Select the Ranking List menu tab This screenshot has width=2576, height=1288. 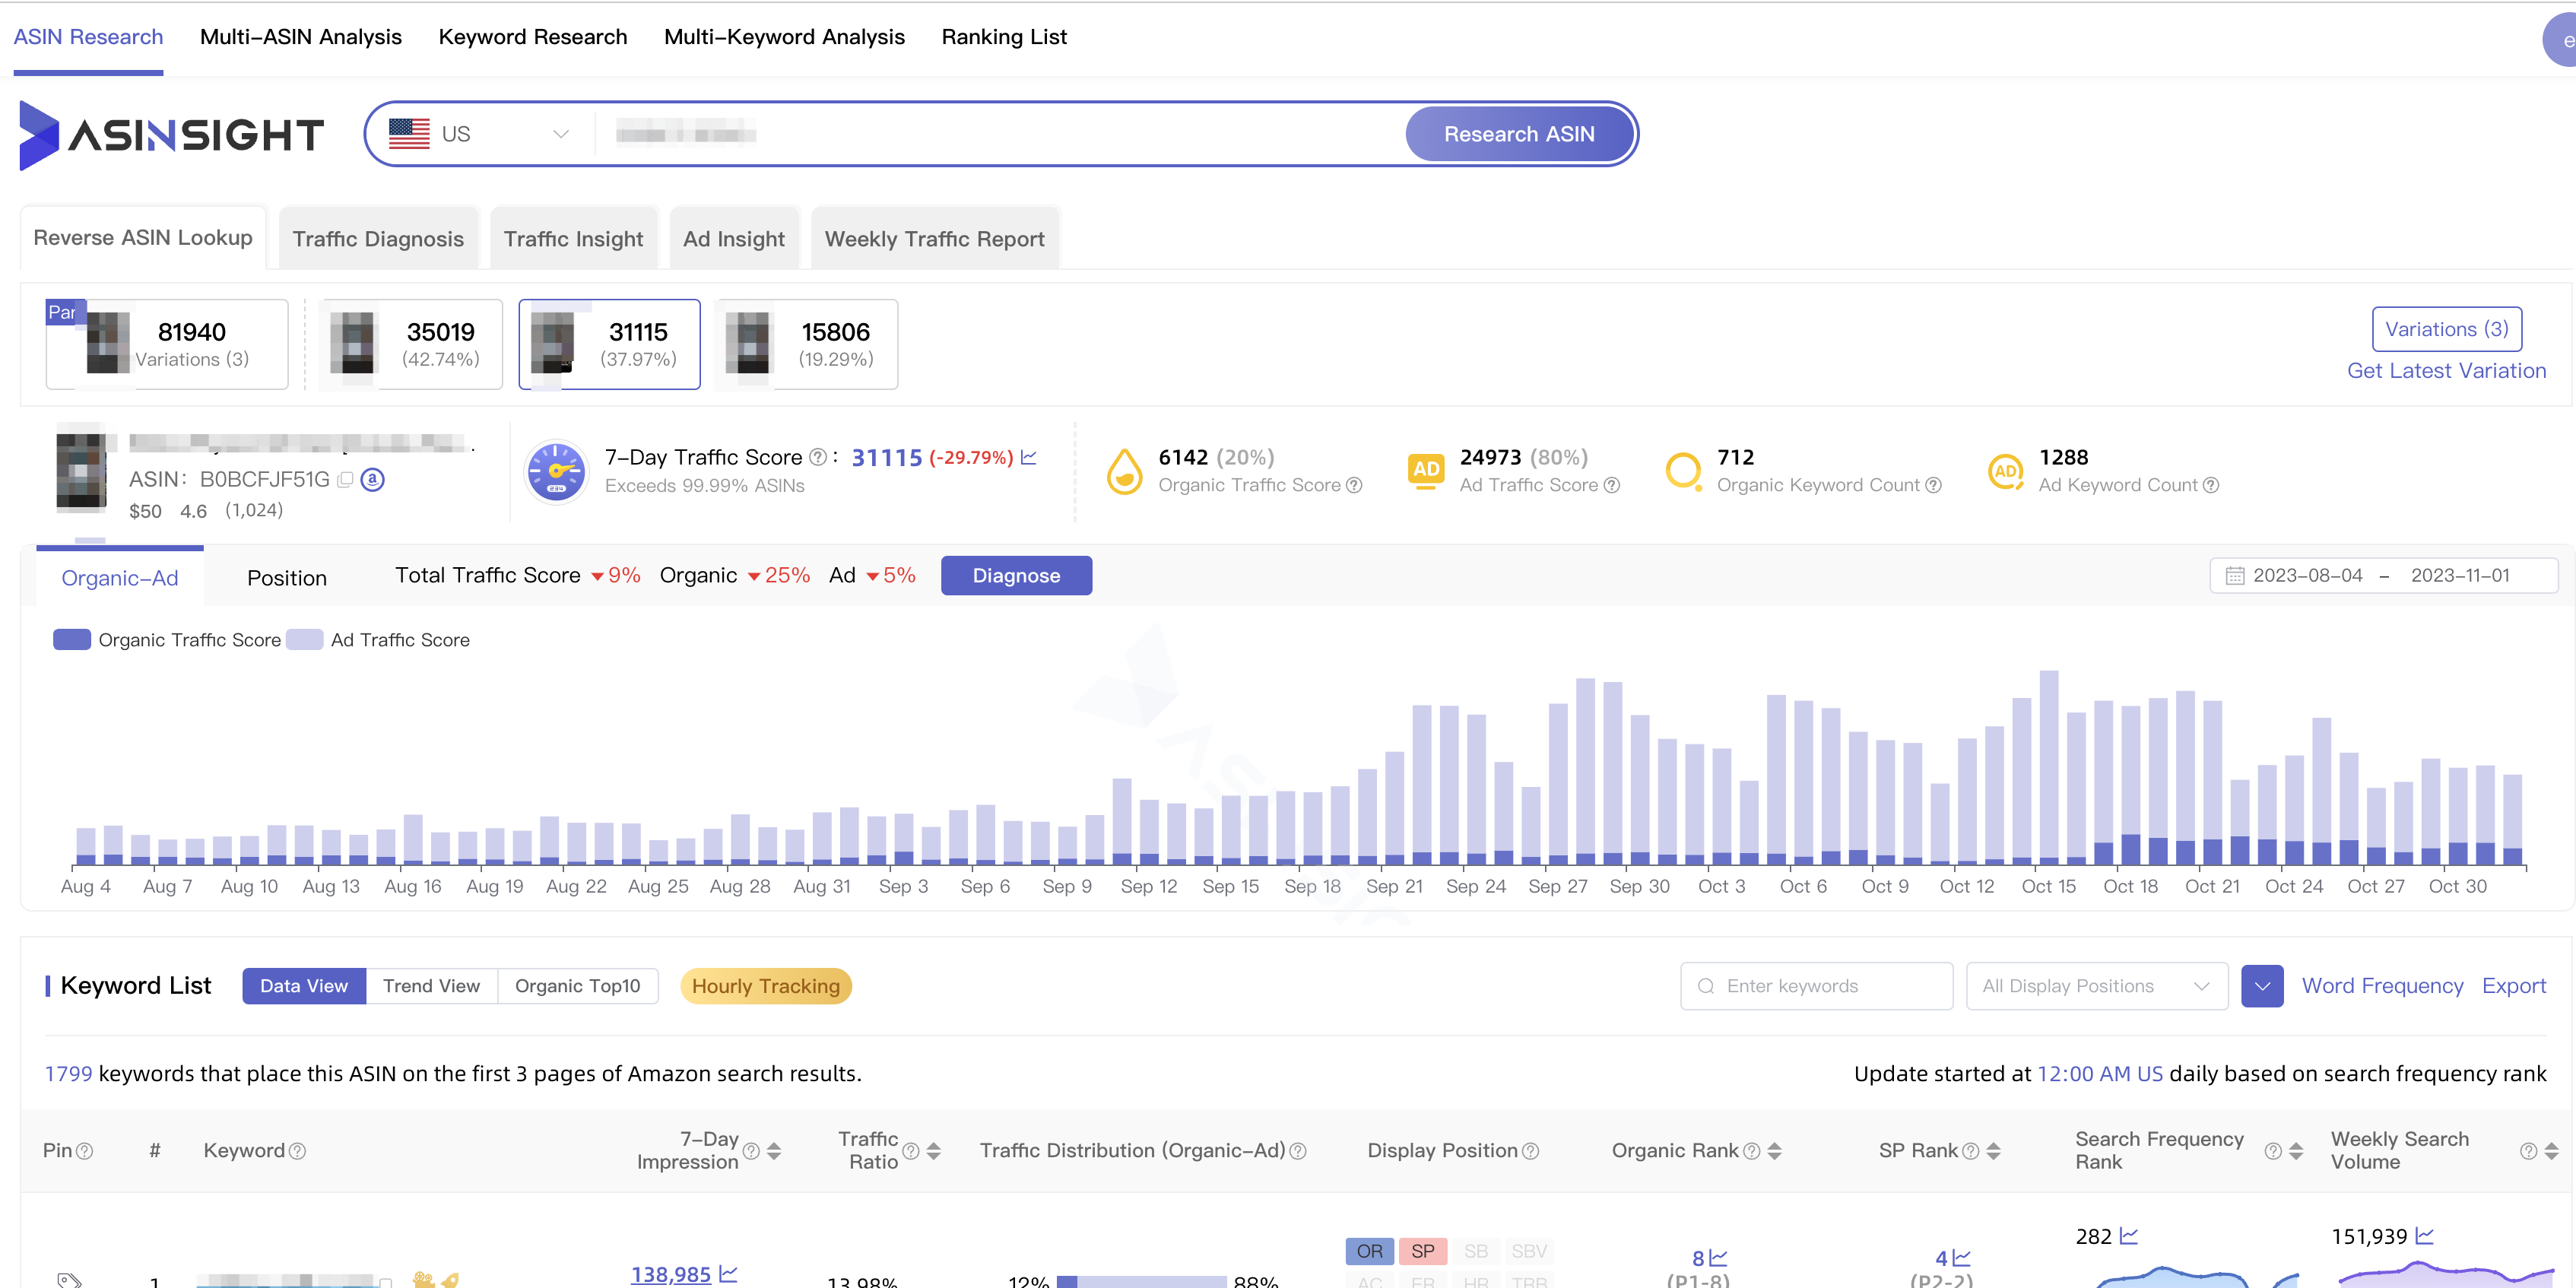coord(1005,36)
